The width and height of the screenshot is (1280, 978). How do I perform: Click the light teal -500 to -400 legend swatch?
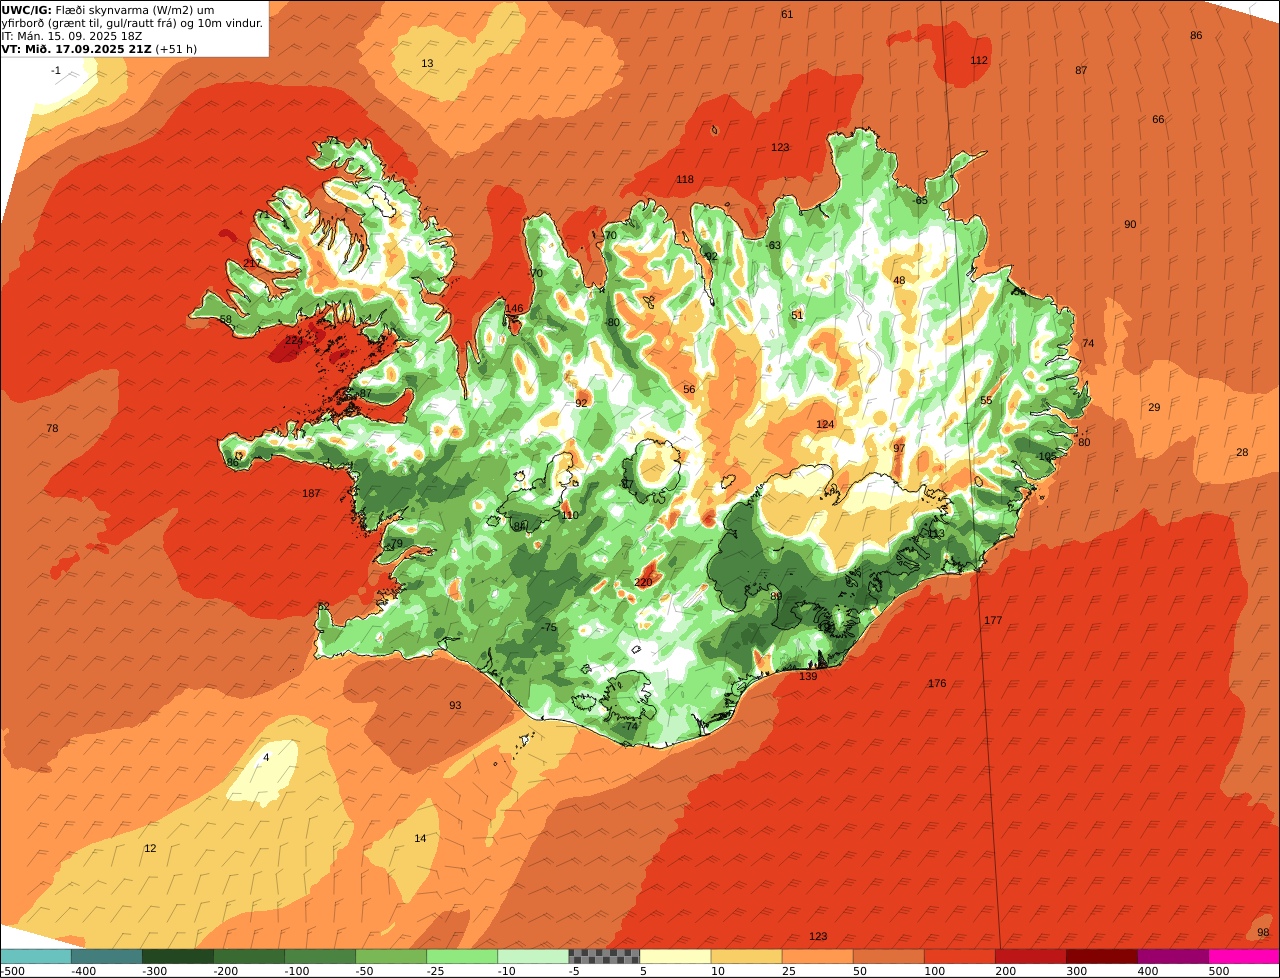coord(36,956)
